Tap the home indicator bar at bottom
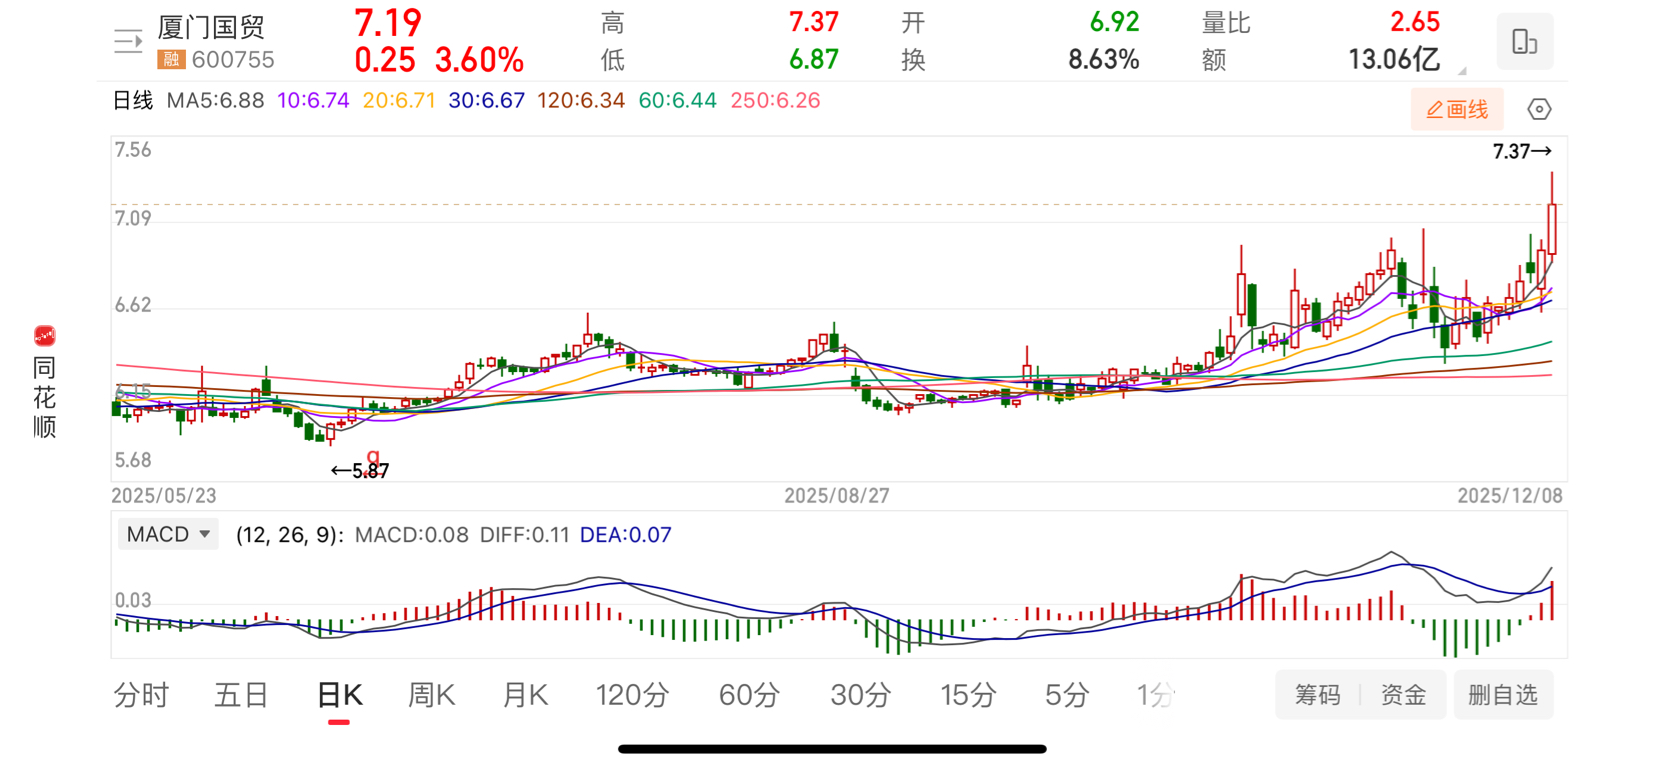 (832, 748)
